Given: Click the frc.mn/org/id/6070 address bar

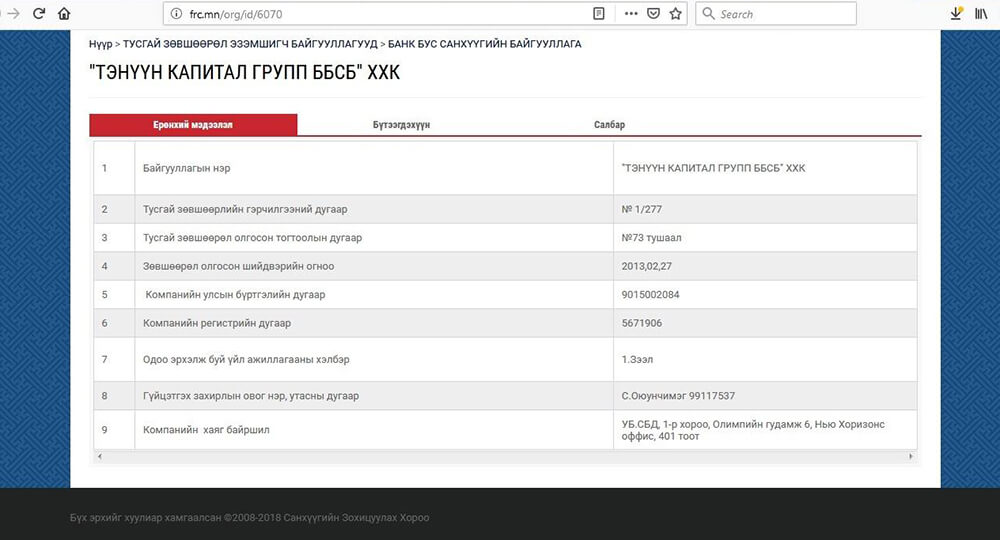Looking at the screenshot, I should point(380,14).
